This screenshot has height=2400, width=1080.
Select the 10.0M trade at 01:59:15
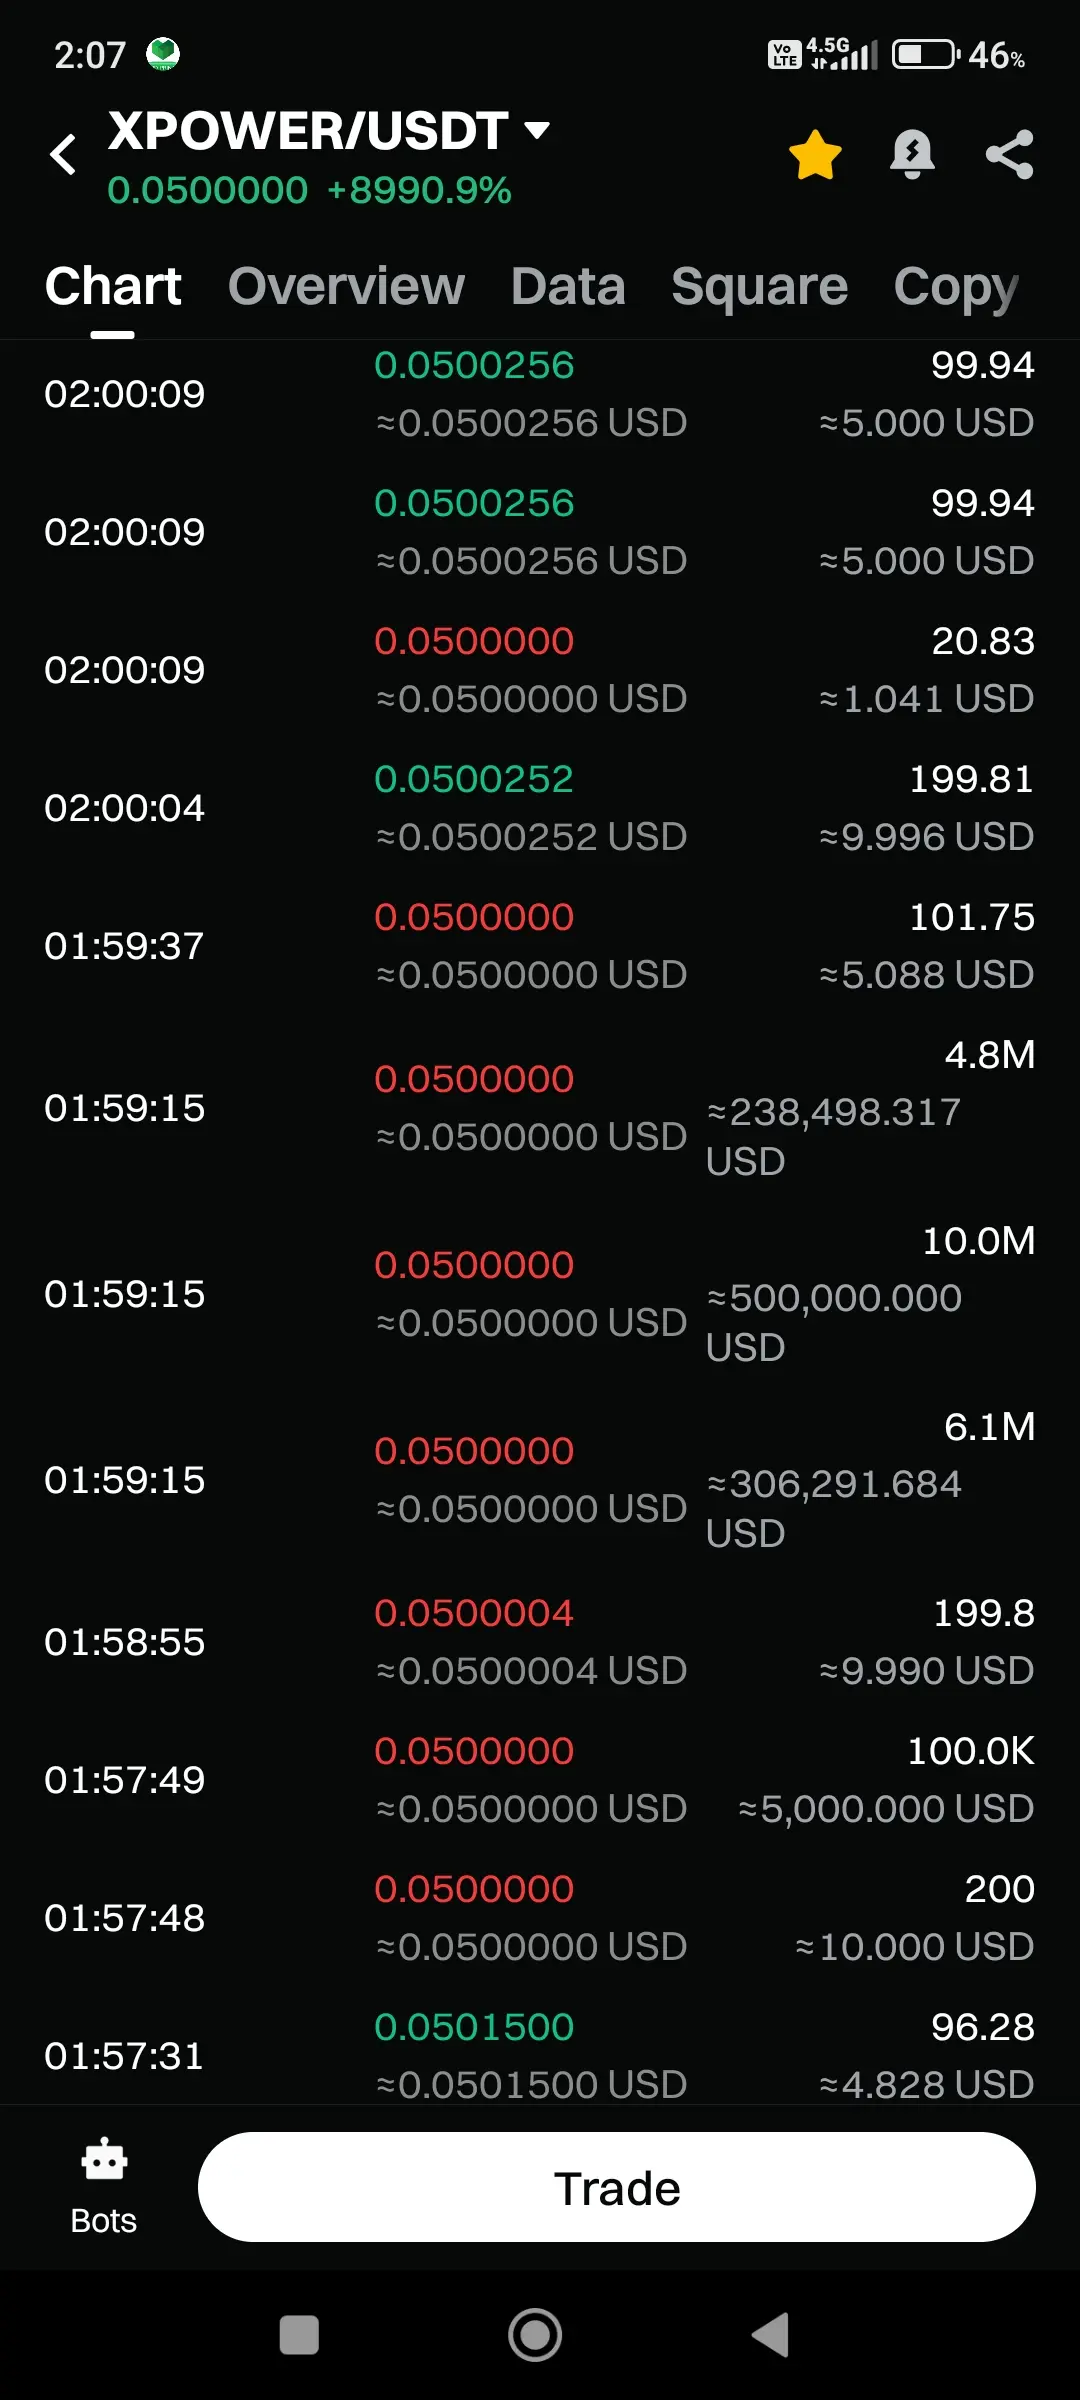click(540, 1294)
